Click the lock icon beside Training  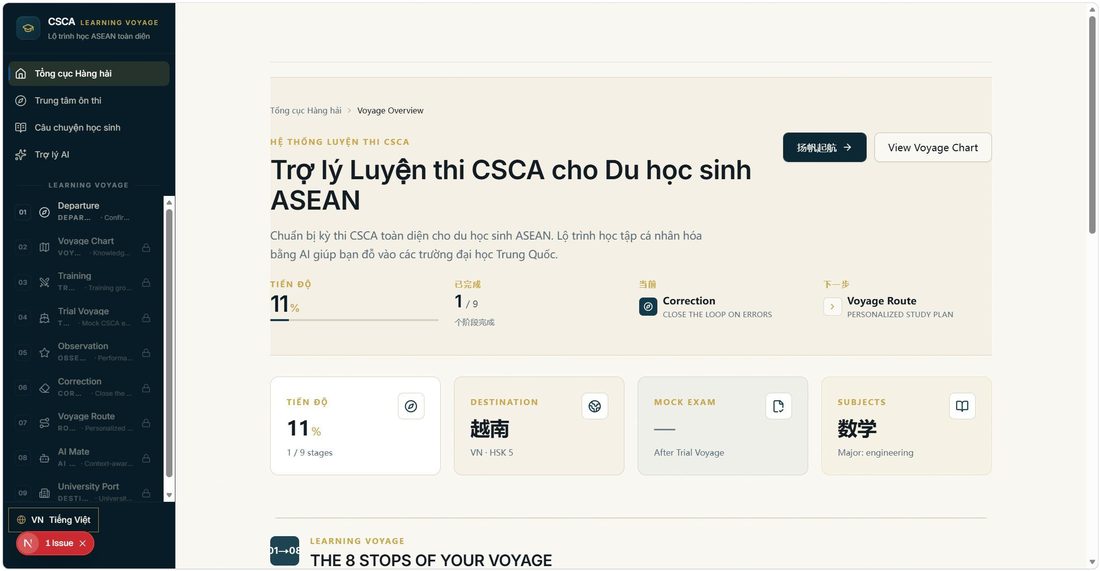pos(146,283)
